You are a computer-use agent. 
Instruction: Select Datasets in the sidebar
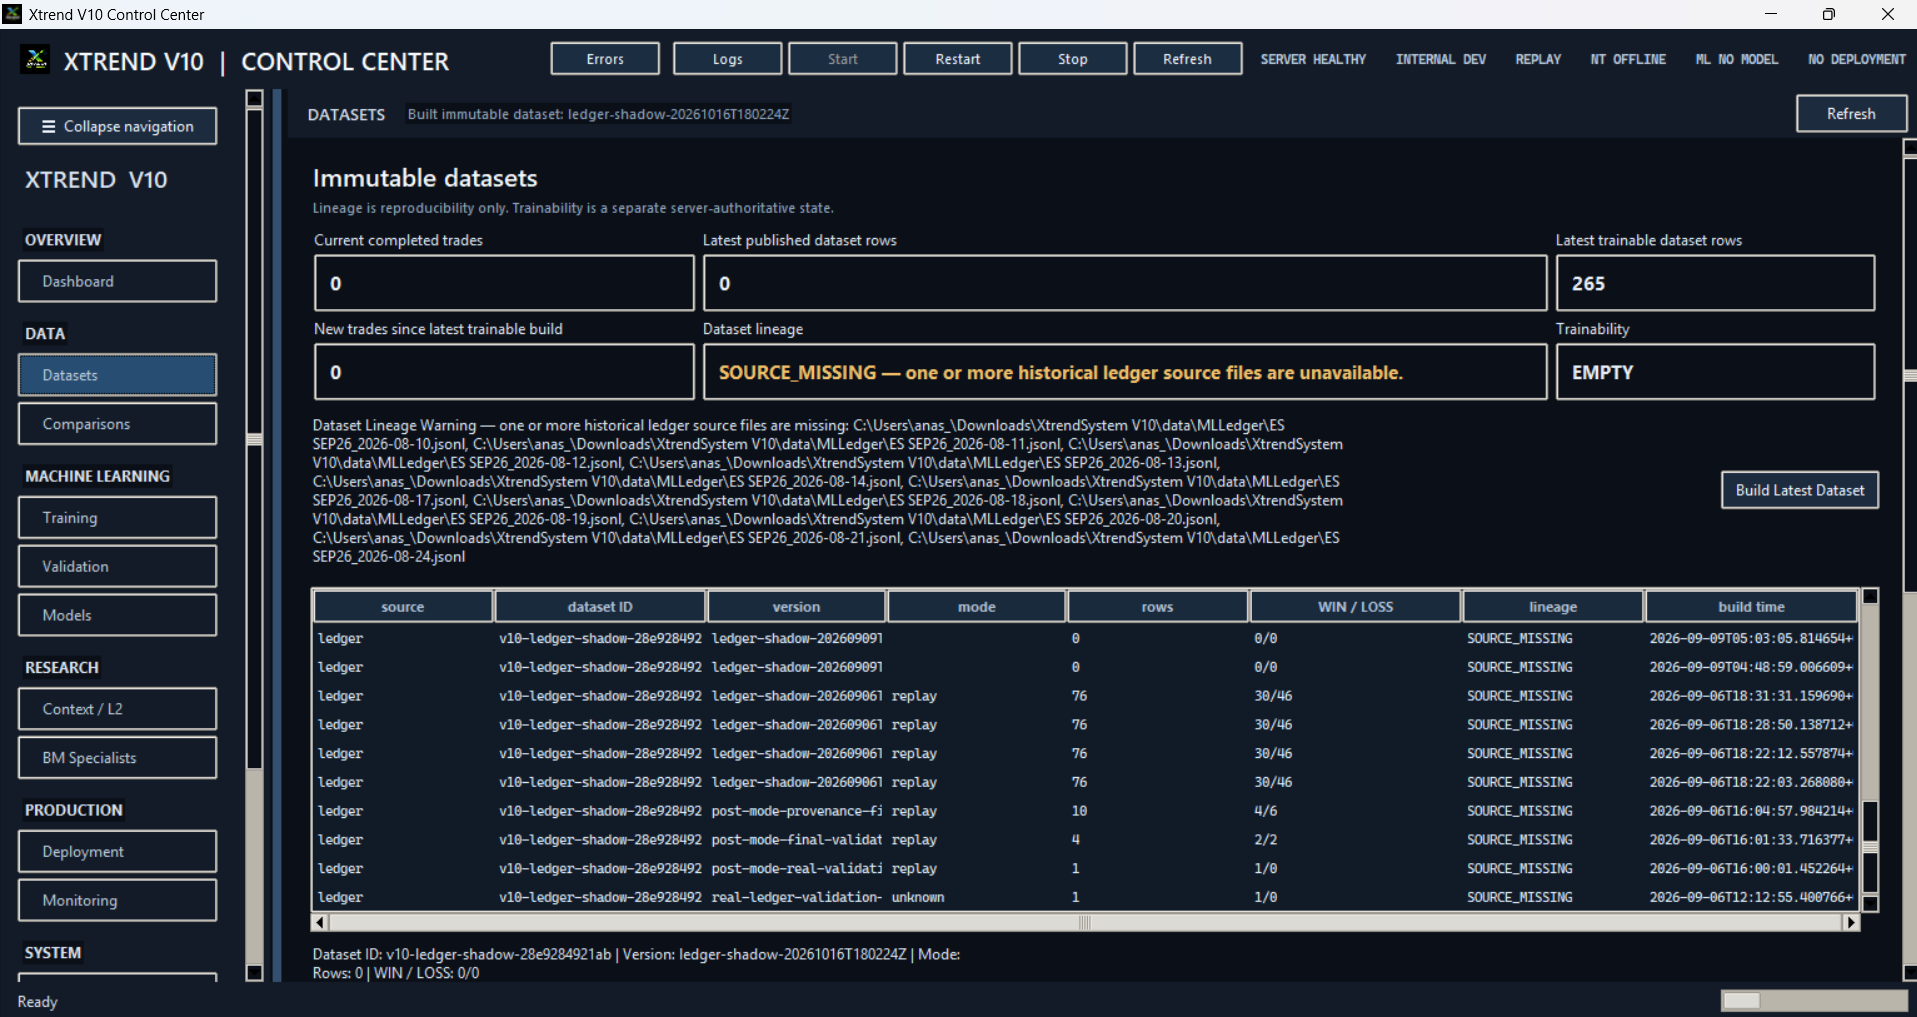click(x=117, y=375)
